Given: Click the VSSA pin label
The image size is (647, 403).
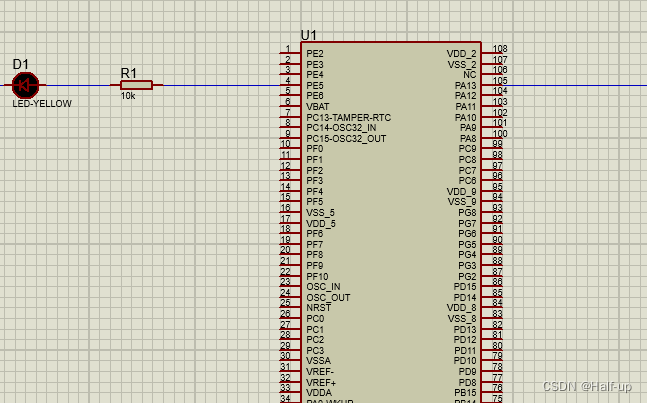Looking at the screenshot, I should pyautogui.click(x=318, y=361).
